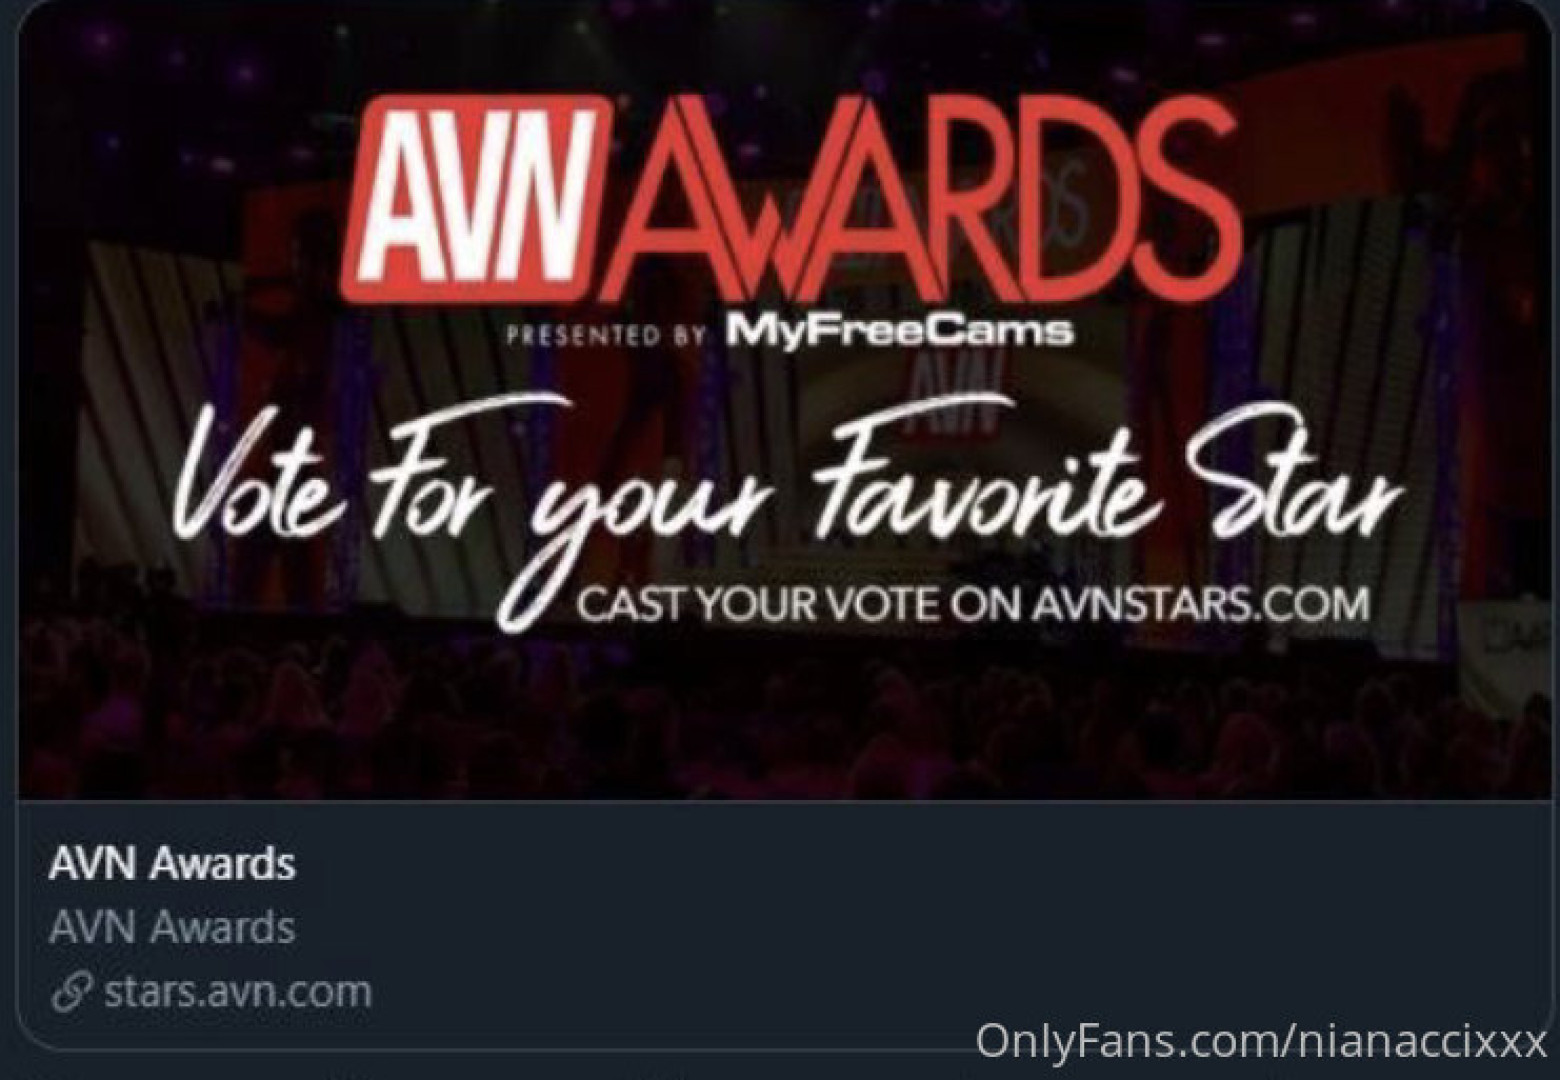This screenshot has width=1560, height=1080.
Task: Click the CAST YOUR VOTE ON AVNSTARS.COM text
Action: (972, 604)
